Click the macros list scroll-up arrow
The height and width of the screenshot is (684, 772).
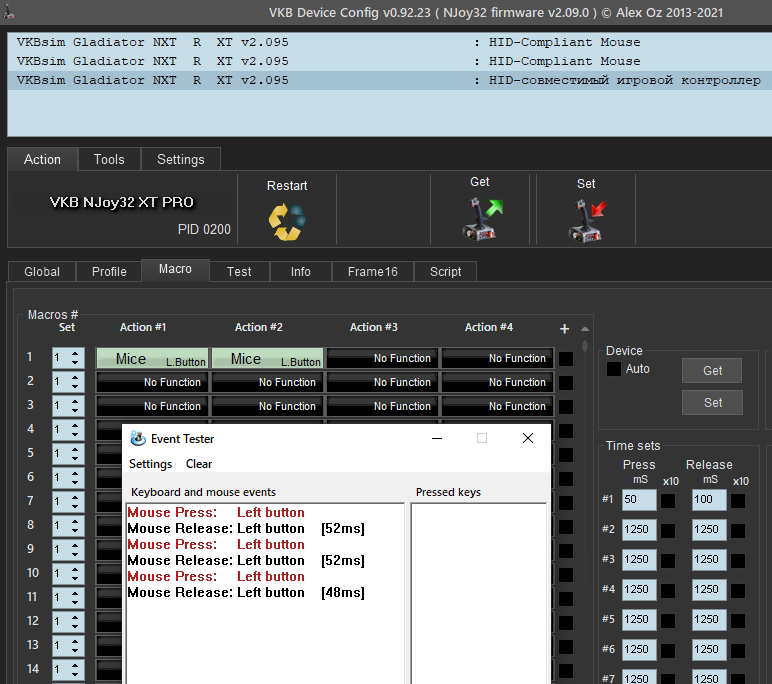coord(585,329)
